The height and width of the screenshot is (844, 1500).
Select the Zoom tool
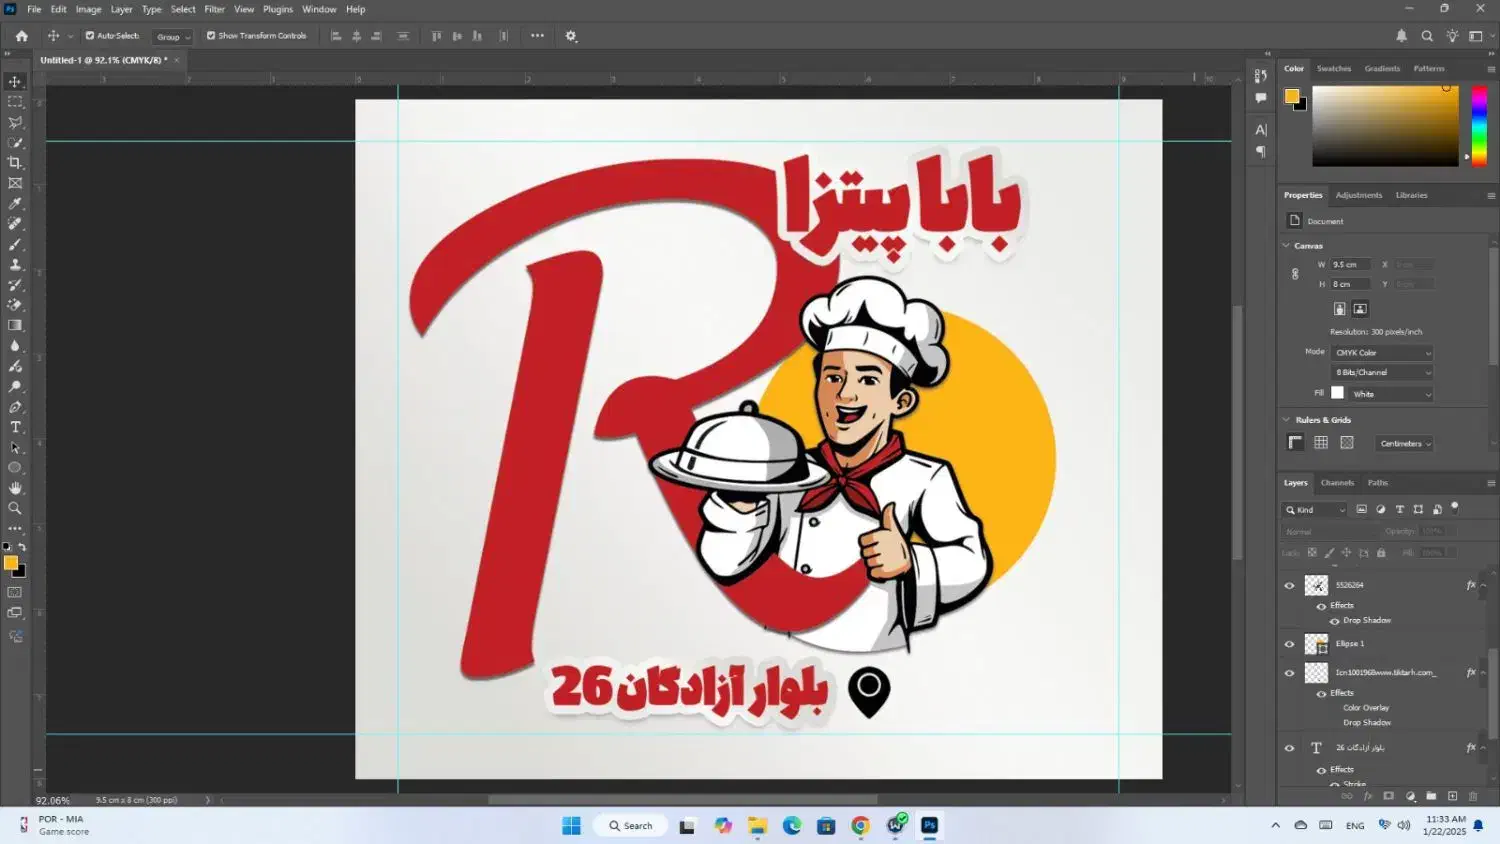(15, 508)
